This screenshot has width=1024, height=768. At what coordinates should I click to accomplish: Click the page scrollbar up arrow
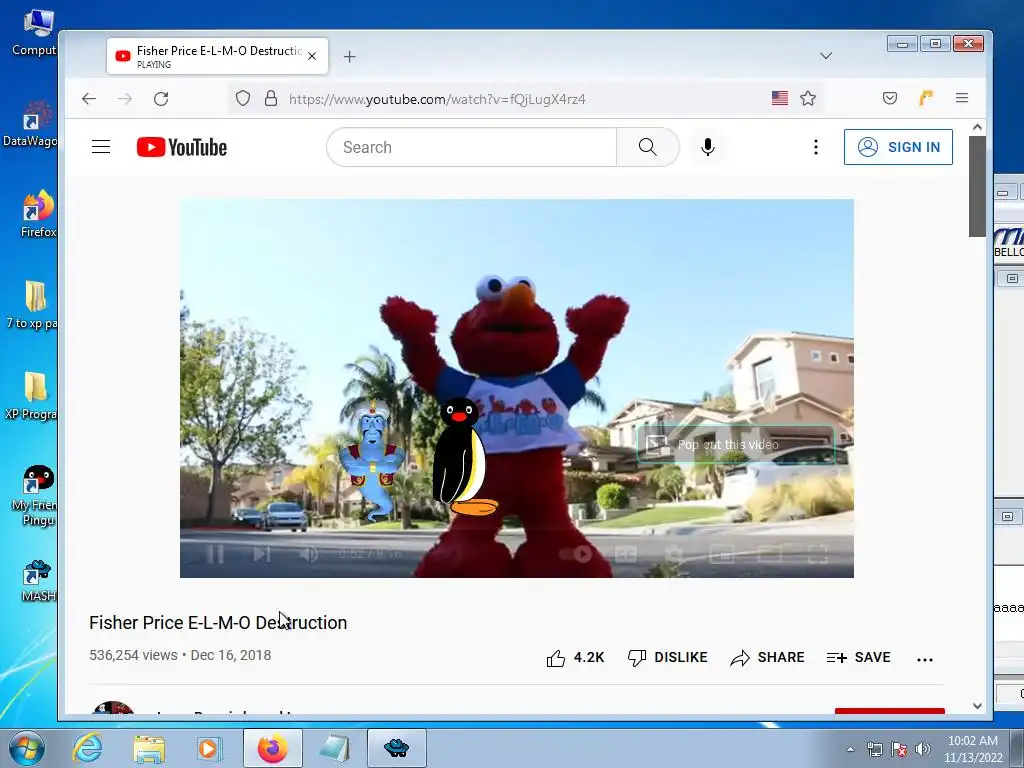click(977, 127)
